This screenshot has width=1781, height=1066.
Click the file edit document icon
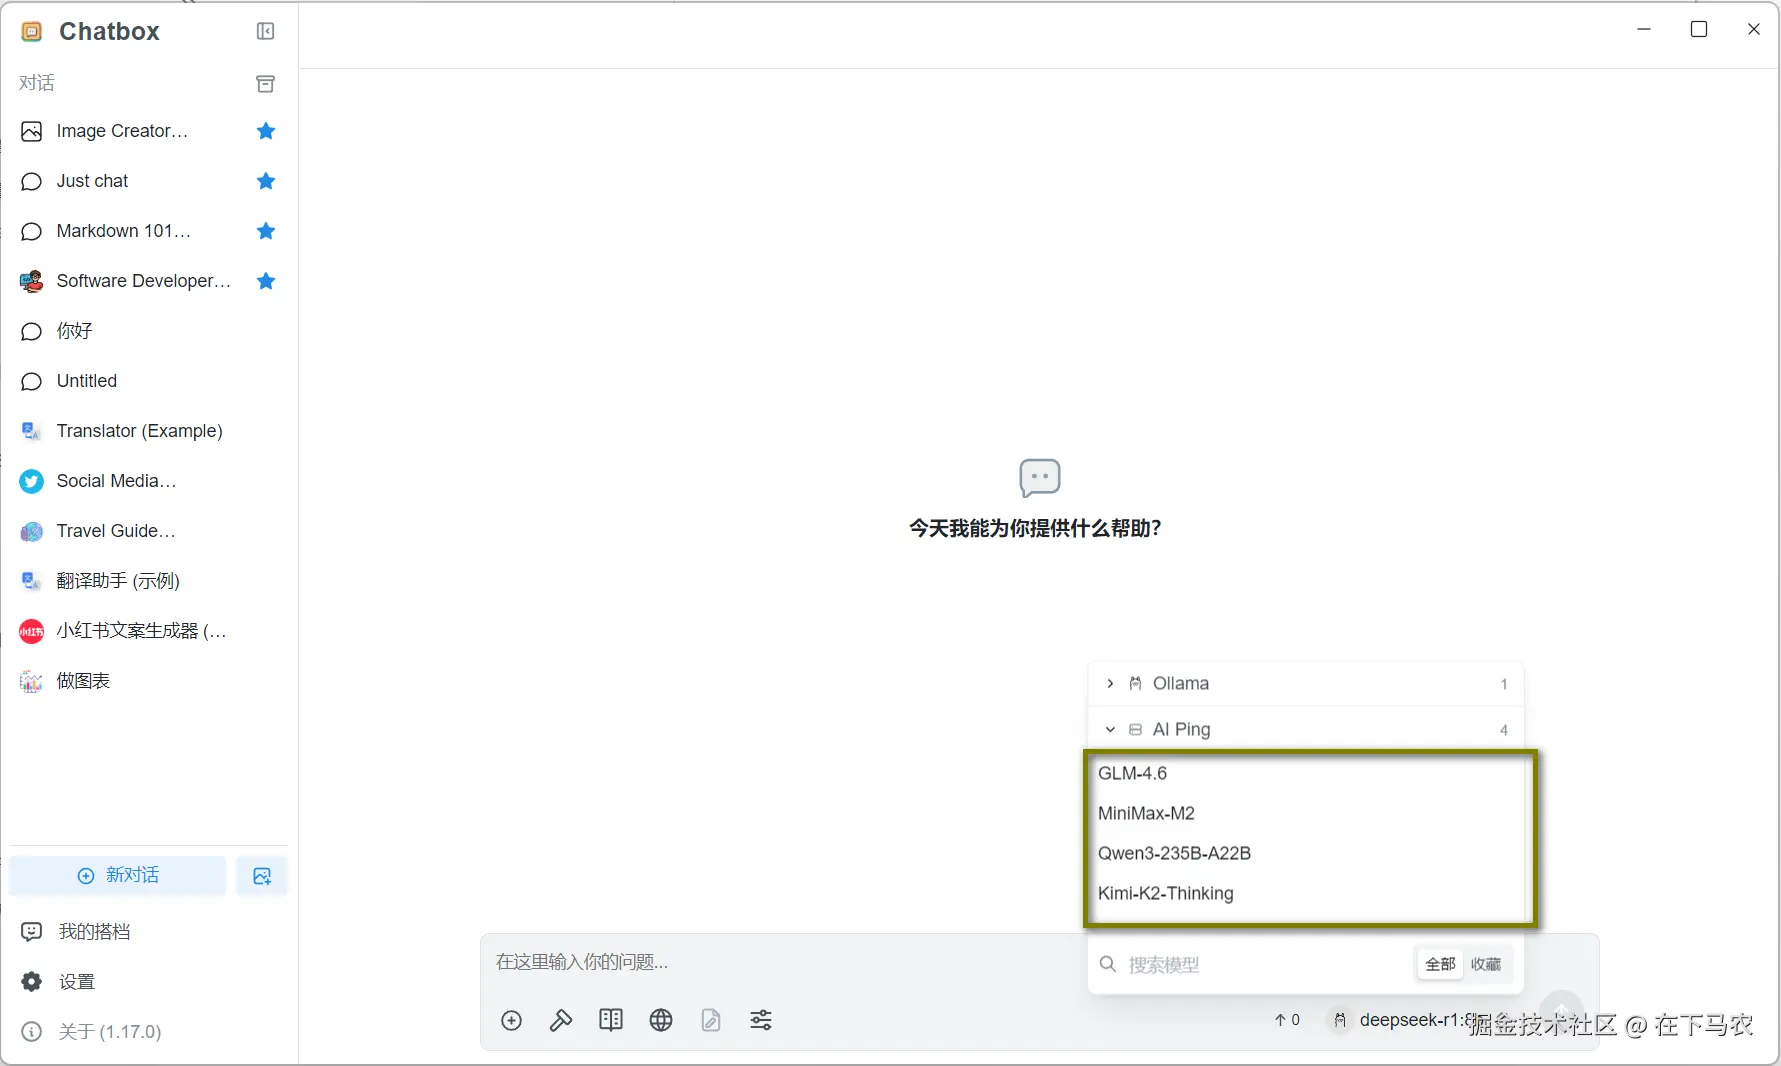coord(711,1020)
